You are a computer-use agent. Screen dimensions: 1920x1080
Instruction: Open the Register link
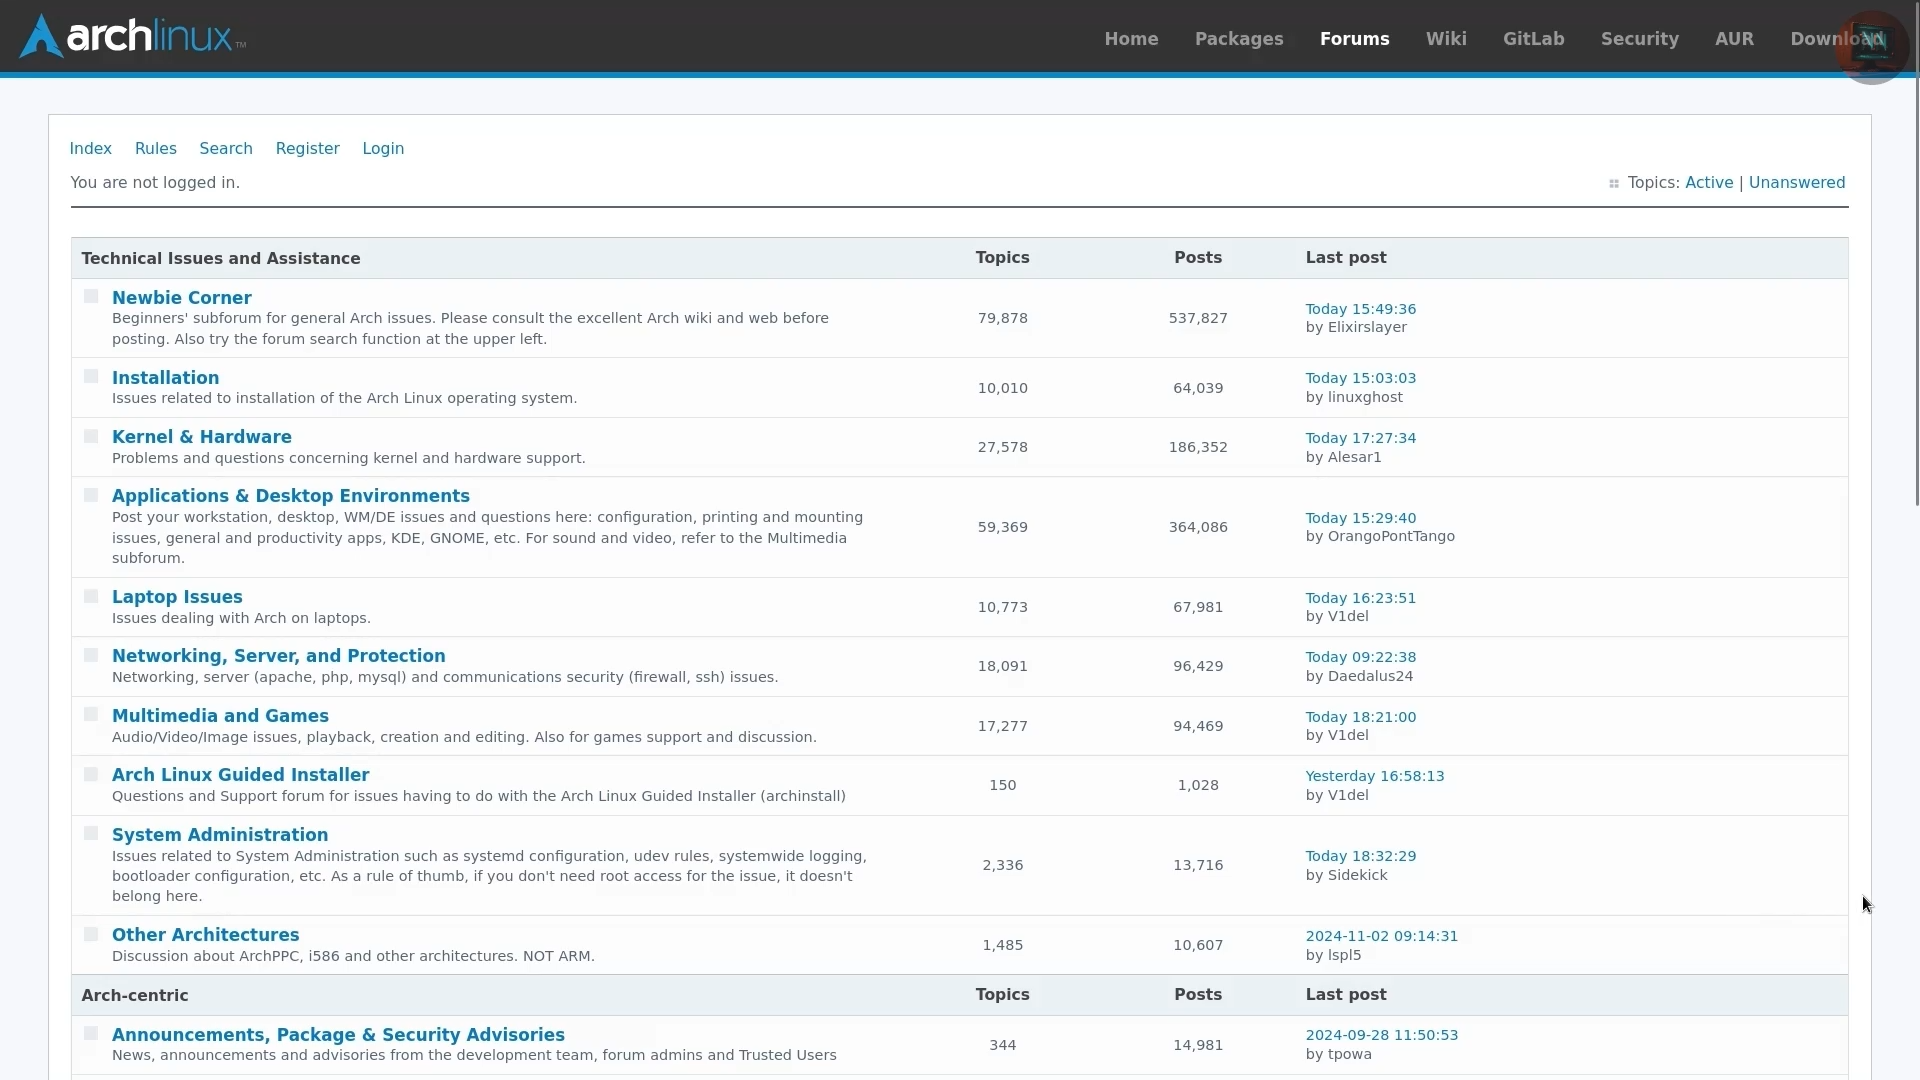tap(307, 148)
